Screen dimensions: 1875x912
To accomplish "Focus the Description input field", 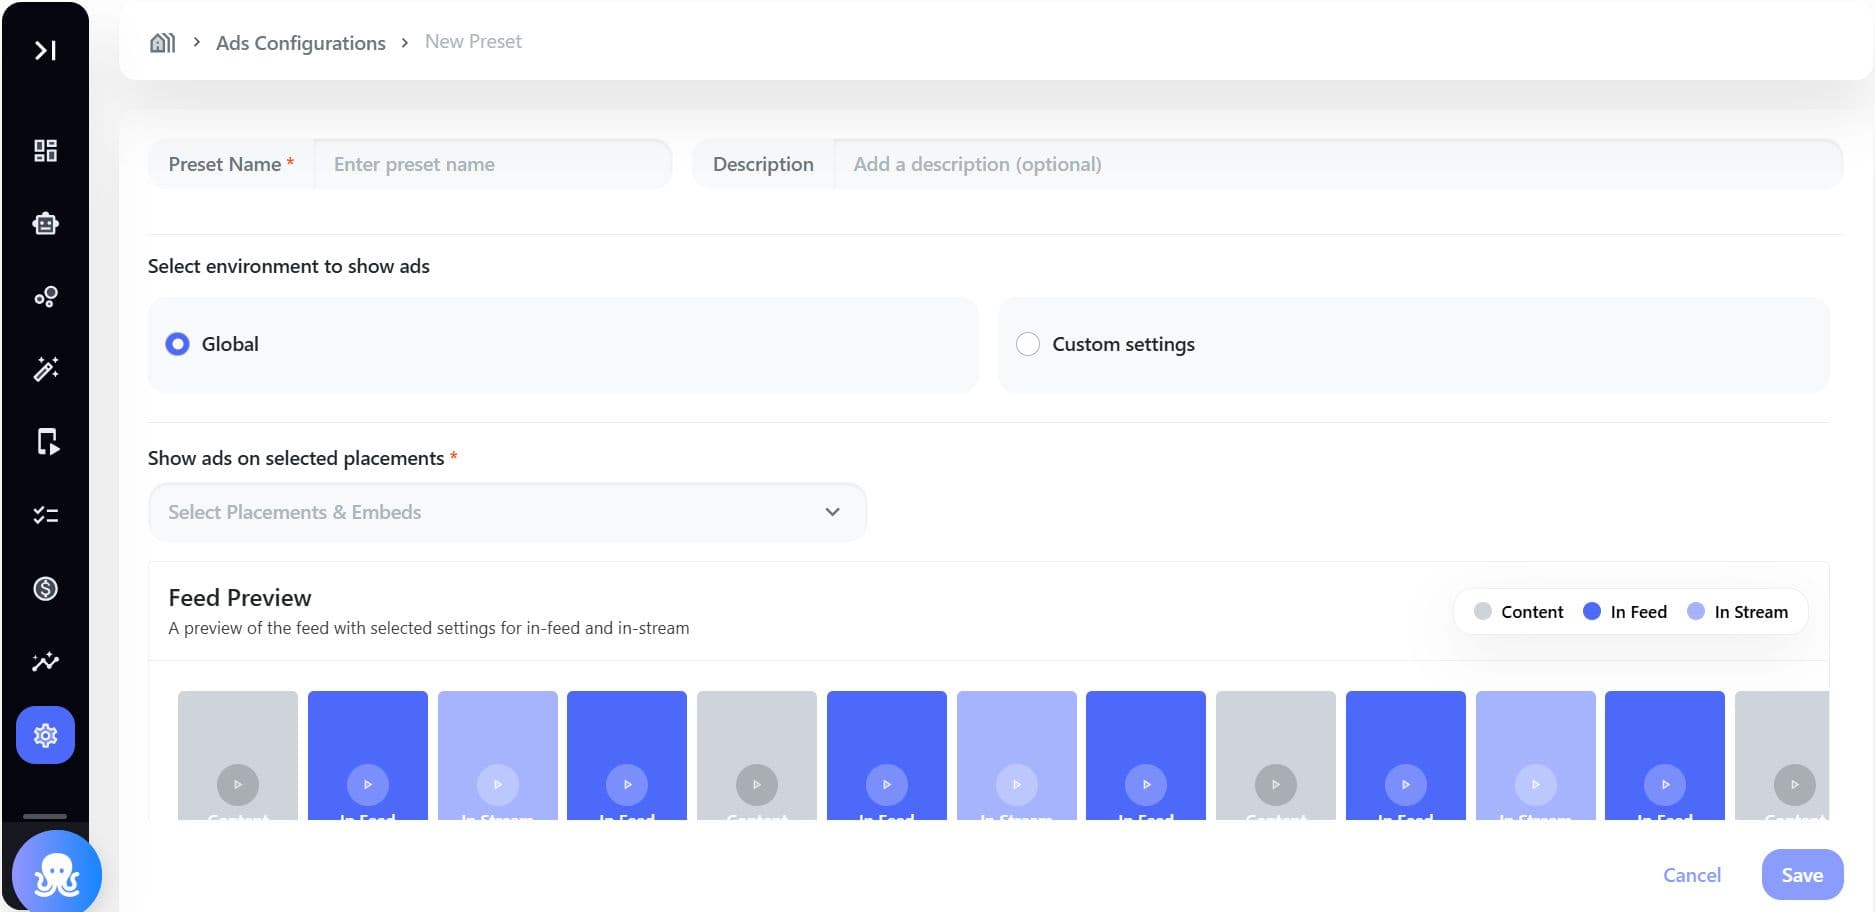I will [1337, 164].
